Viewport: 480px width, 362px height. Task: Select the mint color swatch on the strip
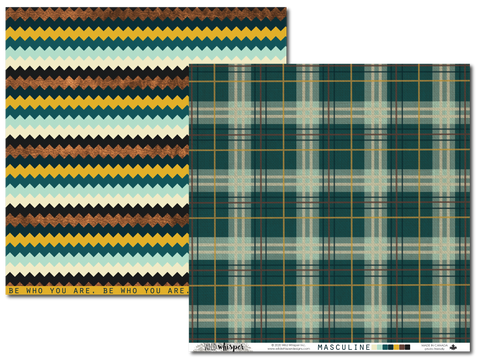click(x=379, y=347)
